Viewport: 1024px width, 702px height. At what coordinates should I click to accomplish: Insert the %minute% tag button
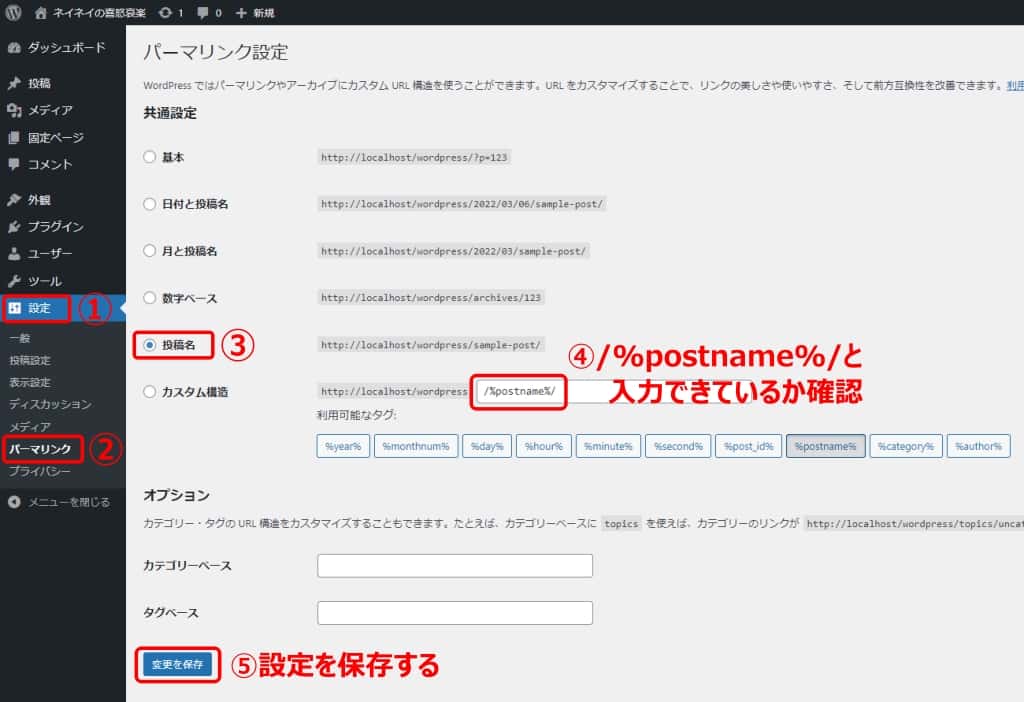pos(608,447)
